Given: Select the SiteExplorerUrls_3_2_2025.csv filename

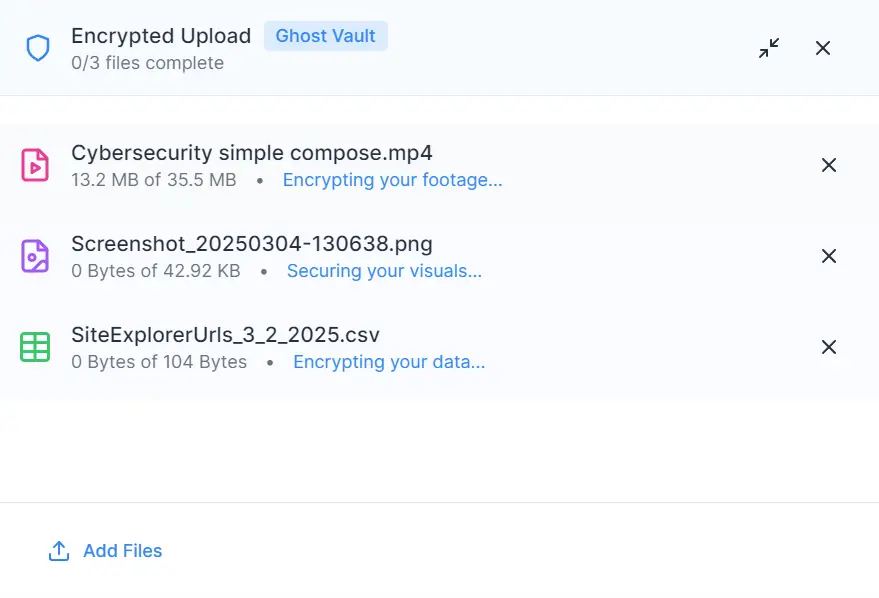Looking at the screenshot, I should [x=225, y=335].
